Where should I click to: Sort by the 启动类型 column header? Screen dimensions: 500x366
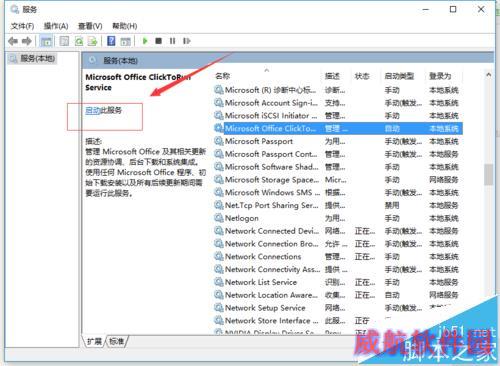click(x=399, y=76)
